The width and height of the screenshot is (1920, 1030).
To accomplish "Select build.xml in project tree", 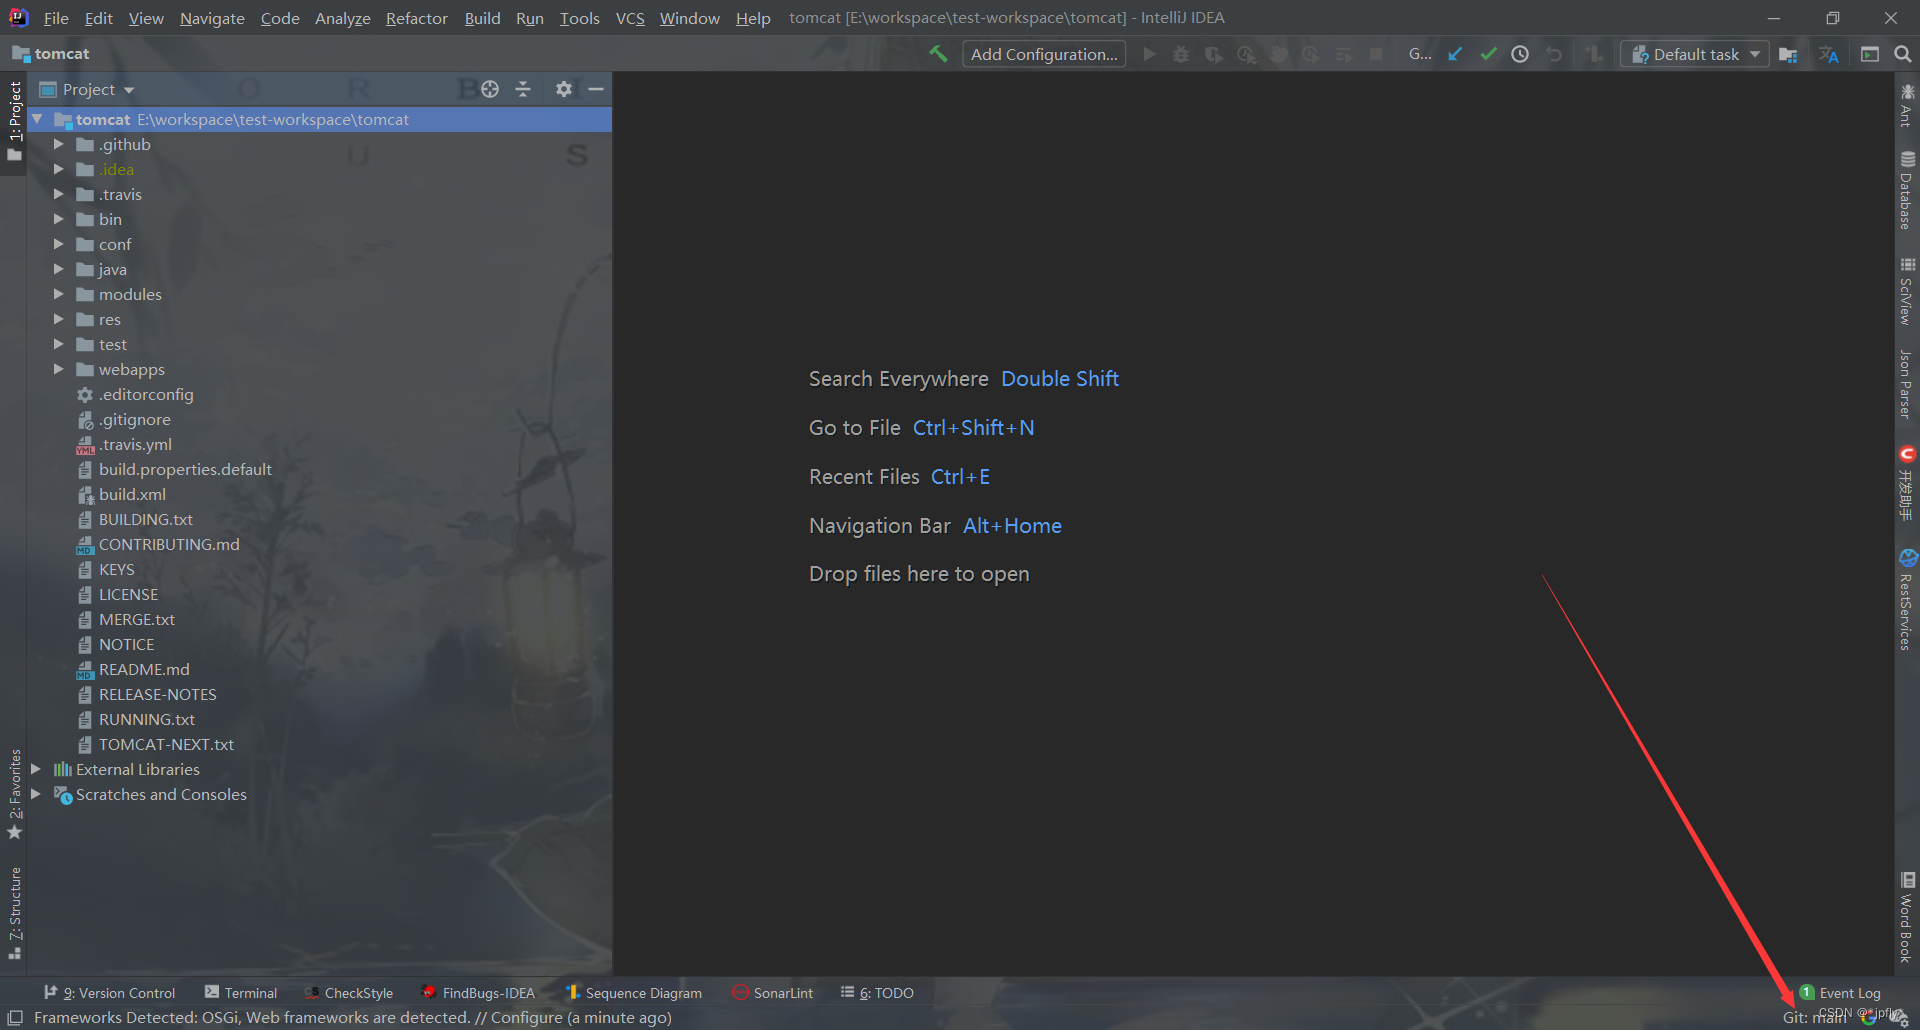I will (x=132, y=494).
